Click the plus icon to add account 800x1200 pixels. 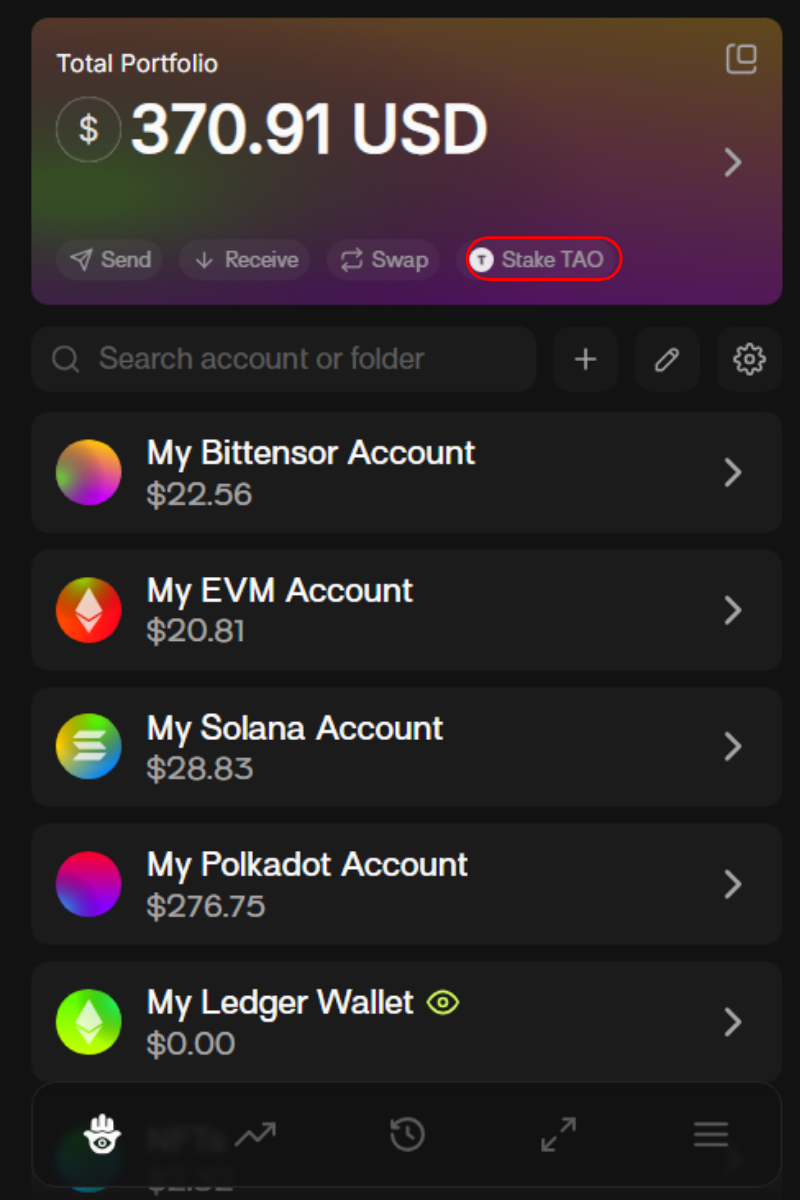point(586,359)
